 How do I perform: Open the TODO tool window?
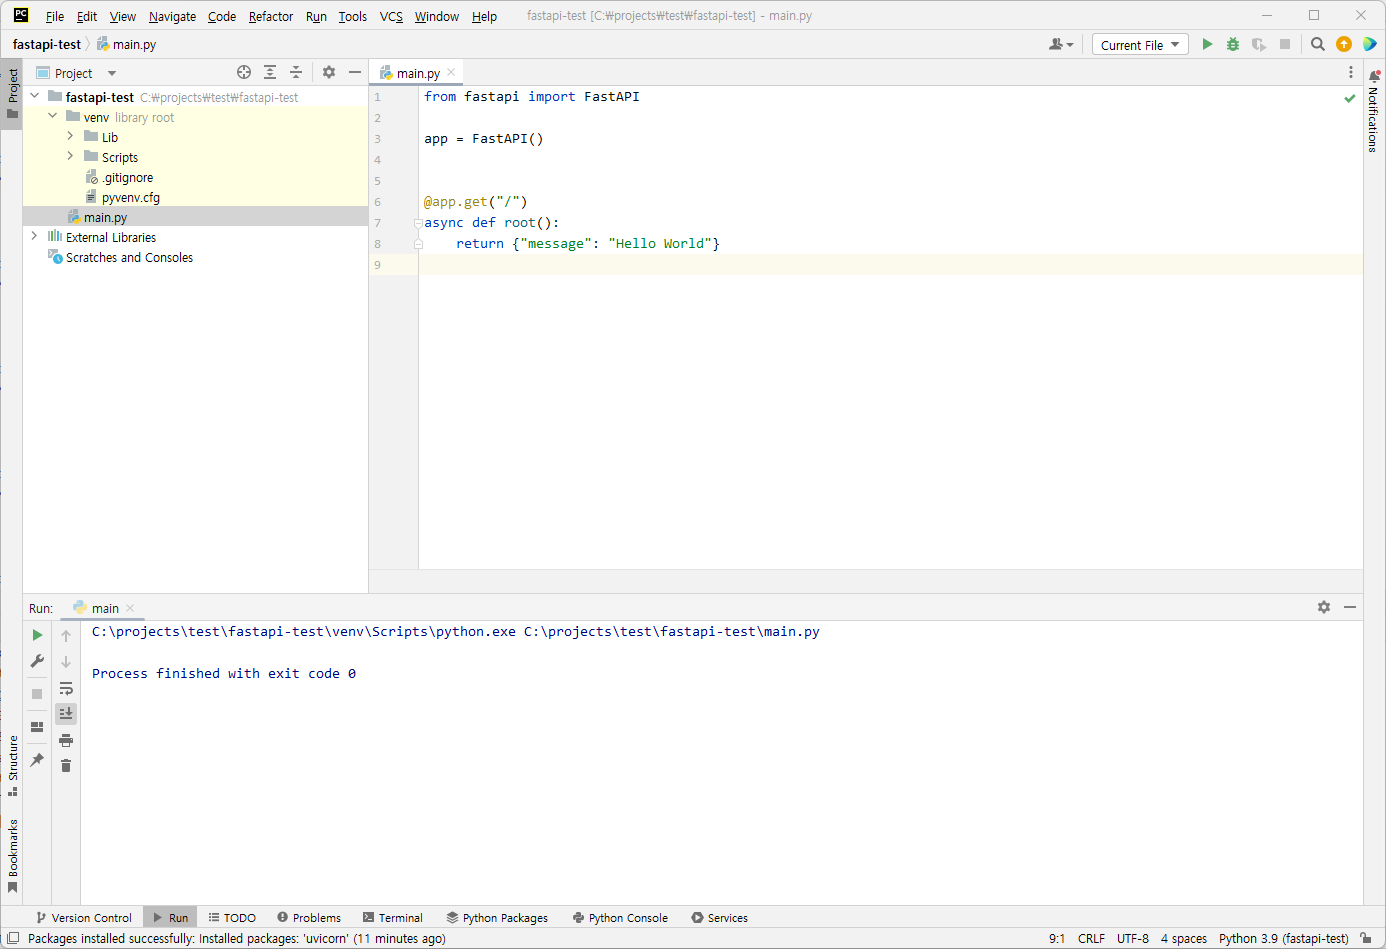point(232,917)
